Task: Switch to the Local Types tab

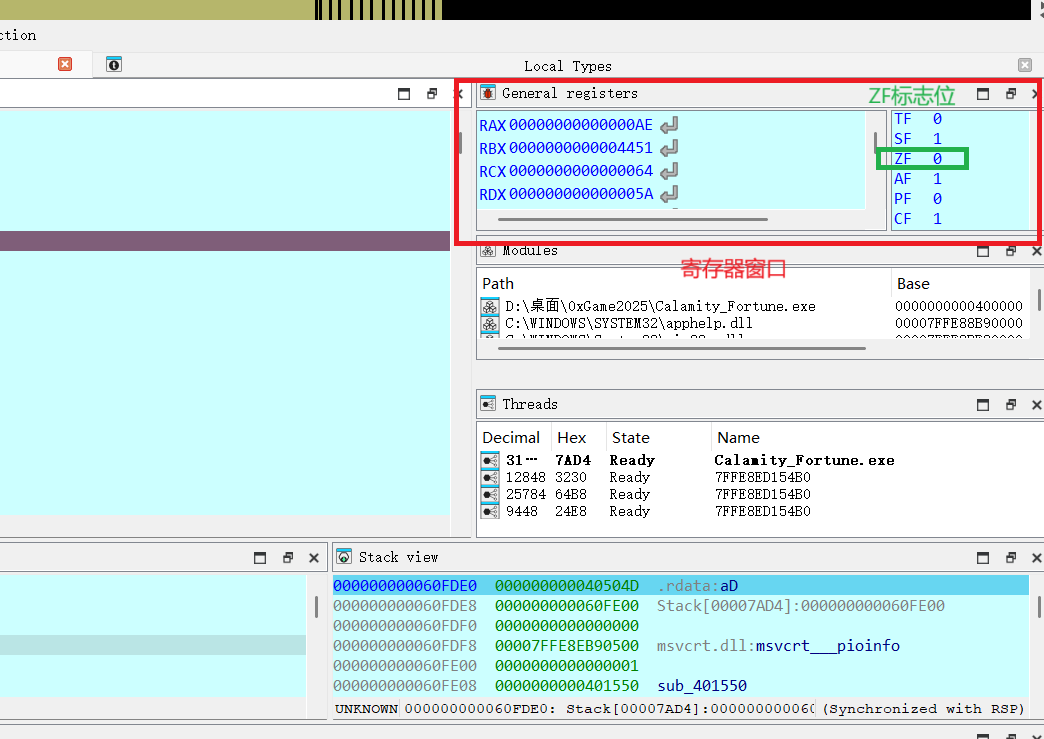Action: pyautogui.click(x=567, y=66)
